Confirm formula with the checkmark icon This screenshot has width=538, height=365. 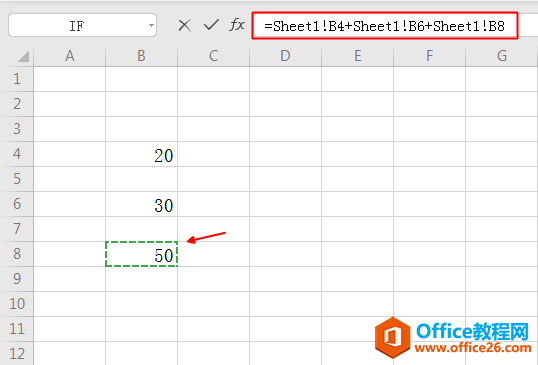pyautogui.click(x=211, y=25)
